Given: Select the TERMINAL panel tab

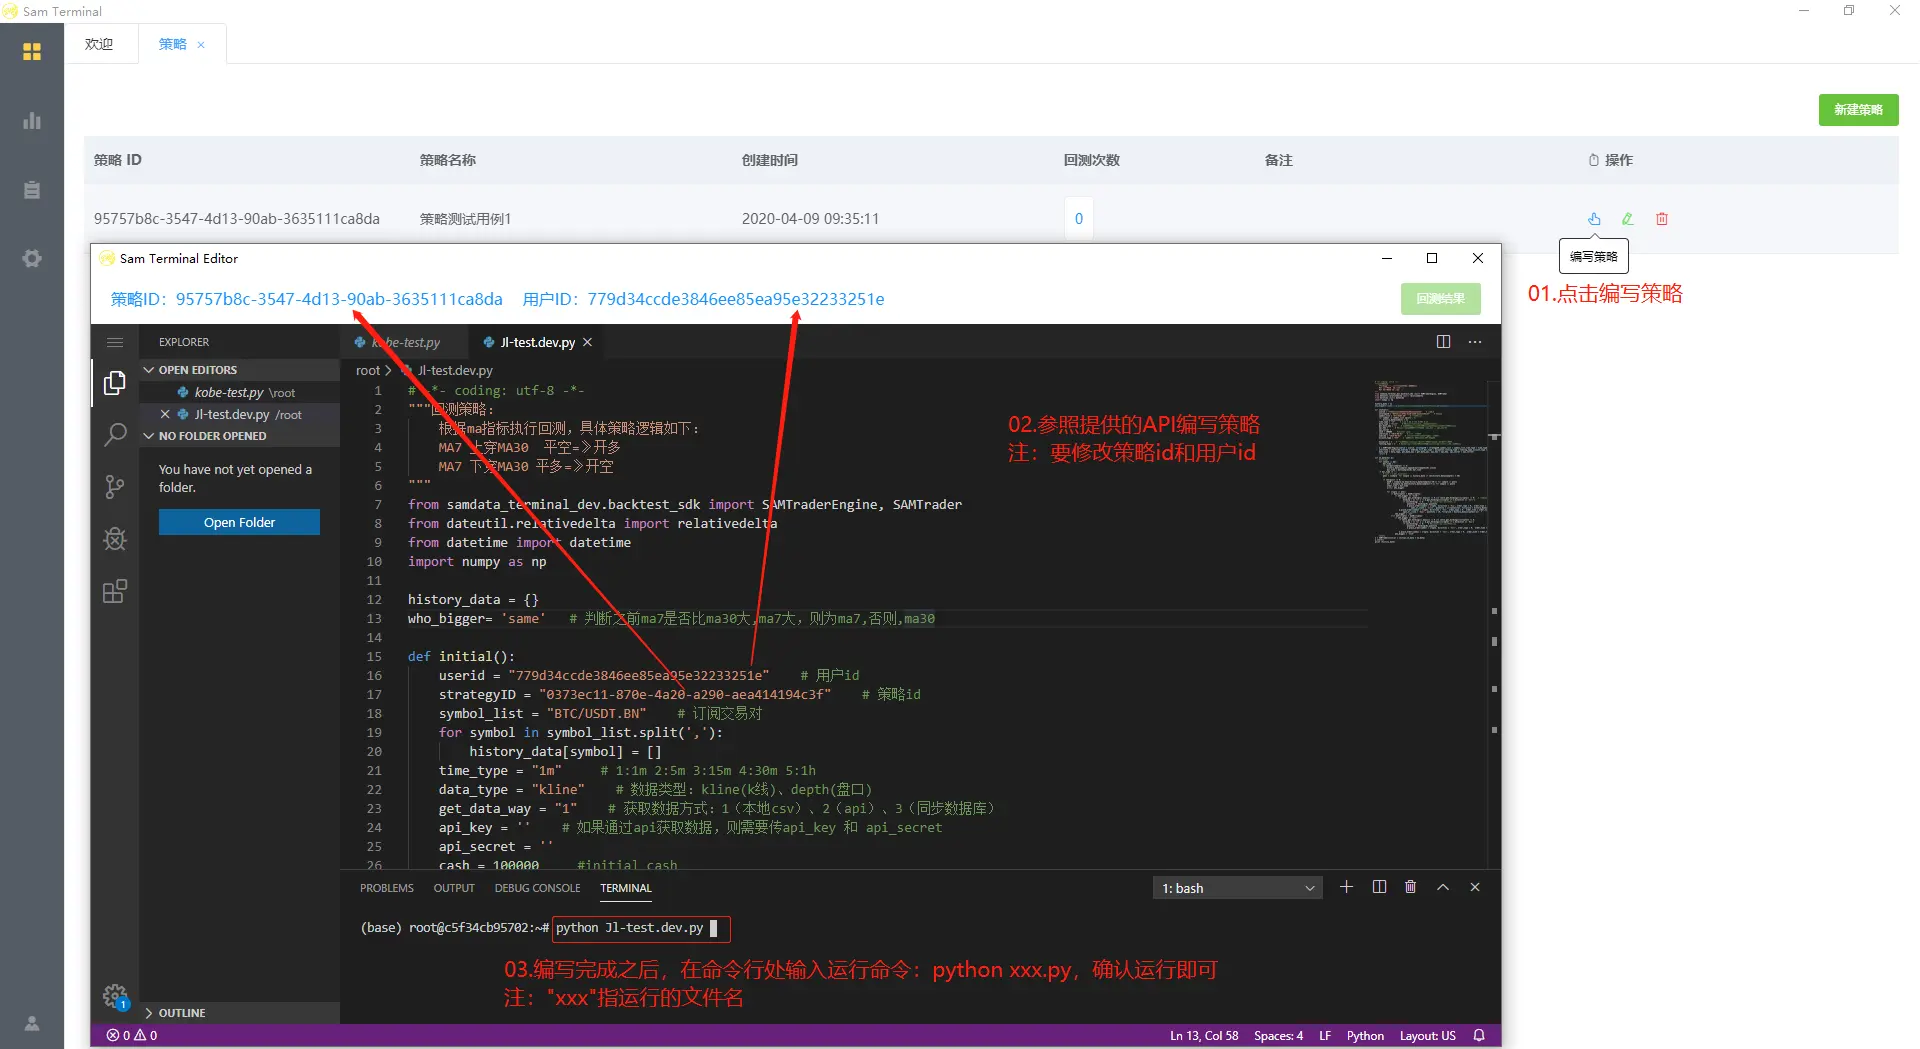Looking at the screenshot, I should [x=626, y=888].
